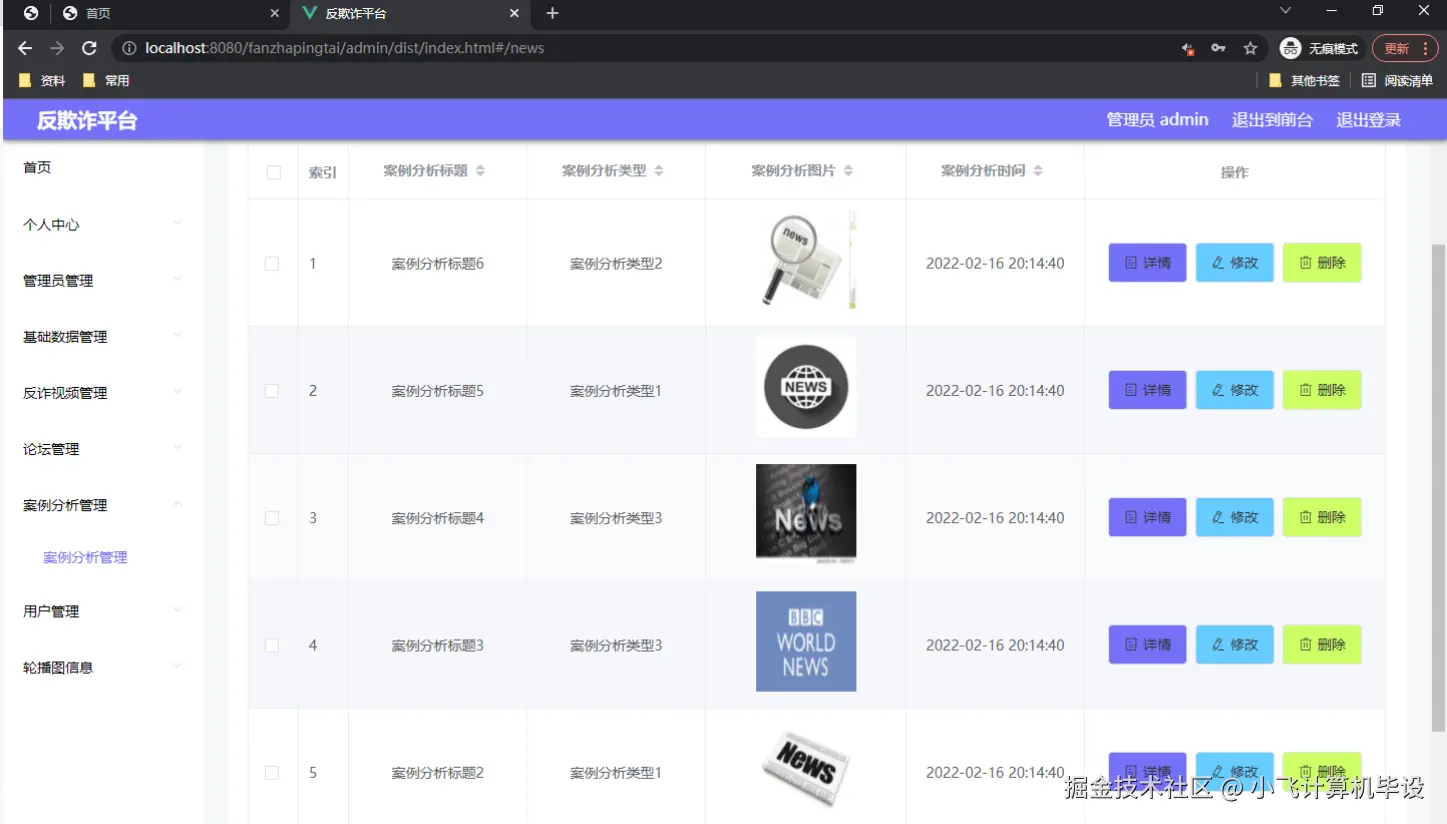This screenshot has width=1447, height=824.
Task: Go forward in browser history
Action: click(57, 48)
